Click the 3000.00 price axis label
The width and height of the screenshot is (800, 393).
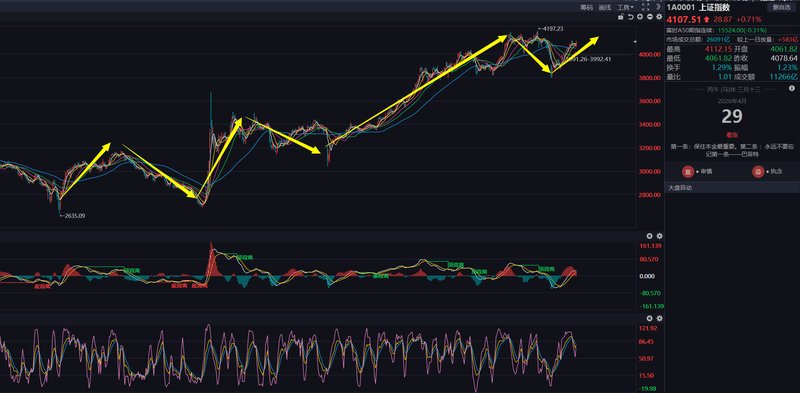(650, 172)
